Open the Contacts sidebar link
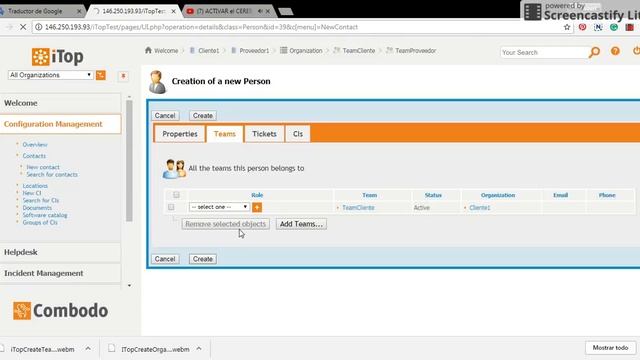The height and width of the screenshot is (360, 640). [34, 156]
